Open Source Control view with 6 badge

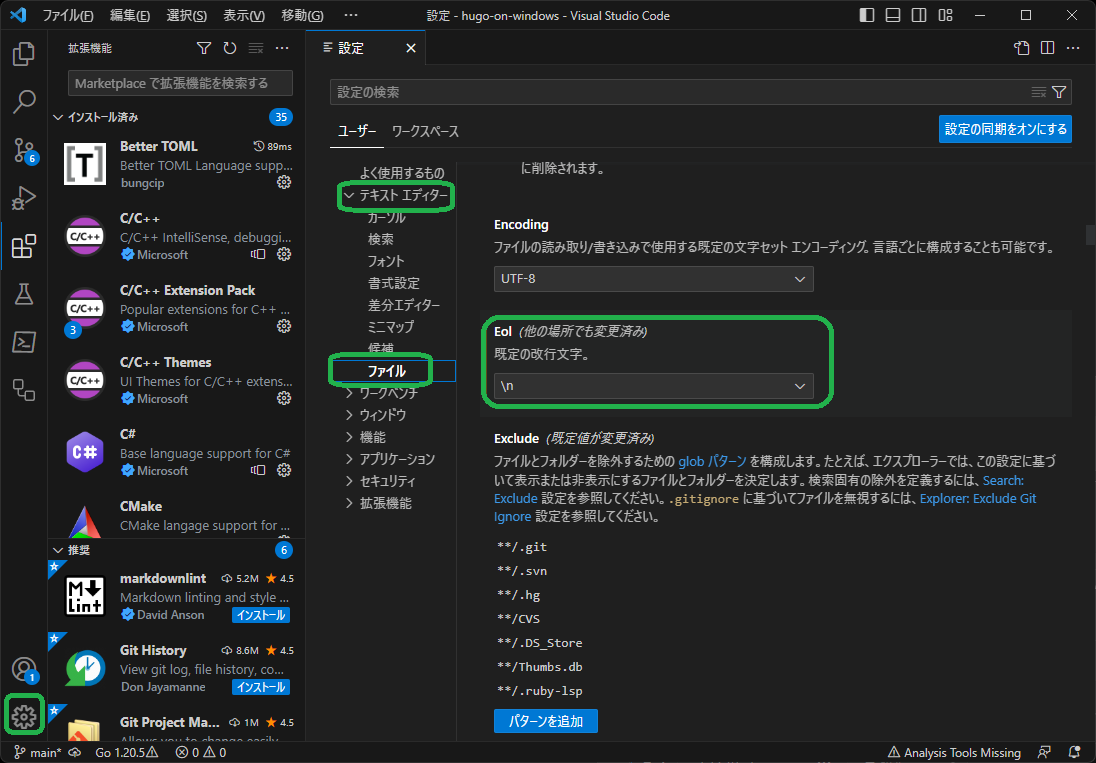pyautogui.click(x=24, y=150)
